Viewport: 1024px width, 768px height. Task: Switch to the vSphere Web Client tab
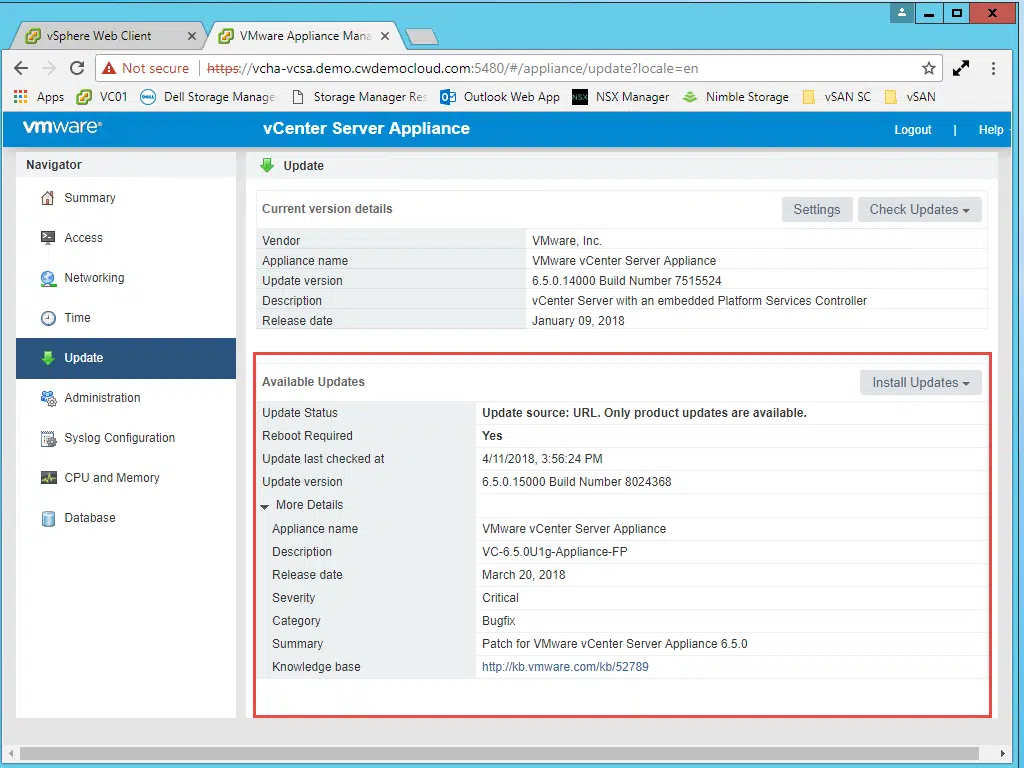pos(109,36)
